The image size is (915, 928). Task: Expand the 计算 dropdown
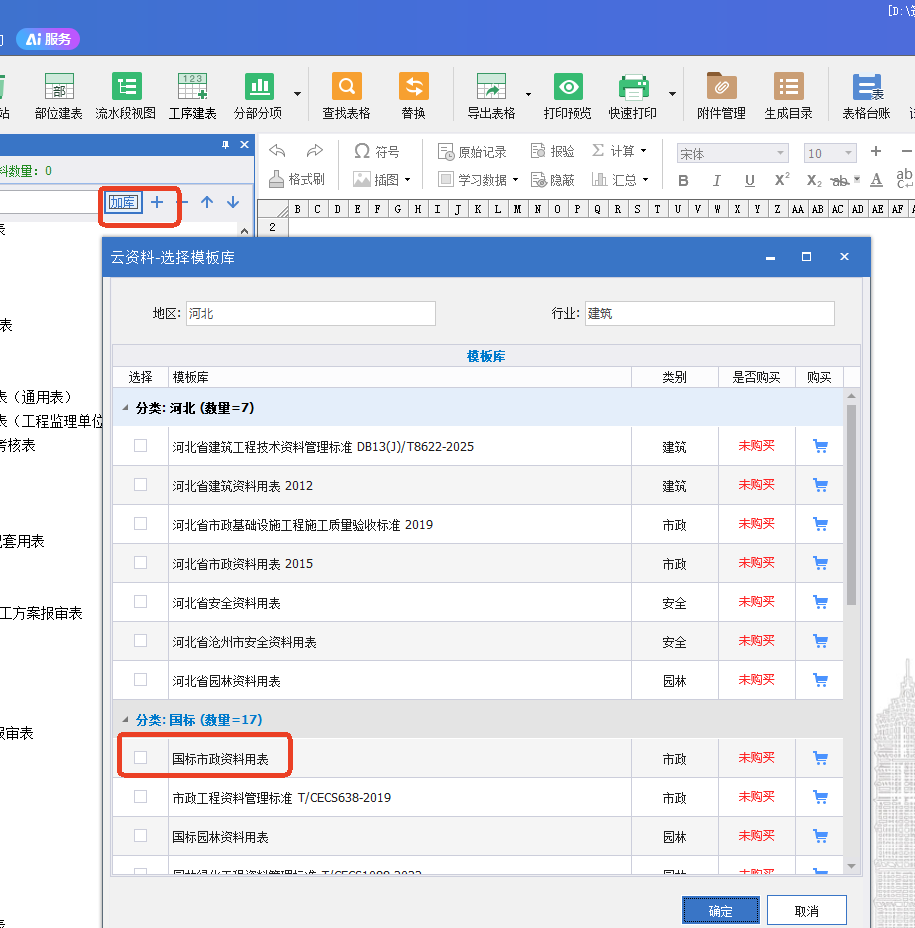(643, 151)
